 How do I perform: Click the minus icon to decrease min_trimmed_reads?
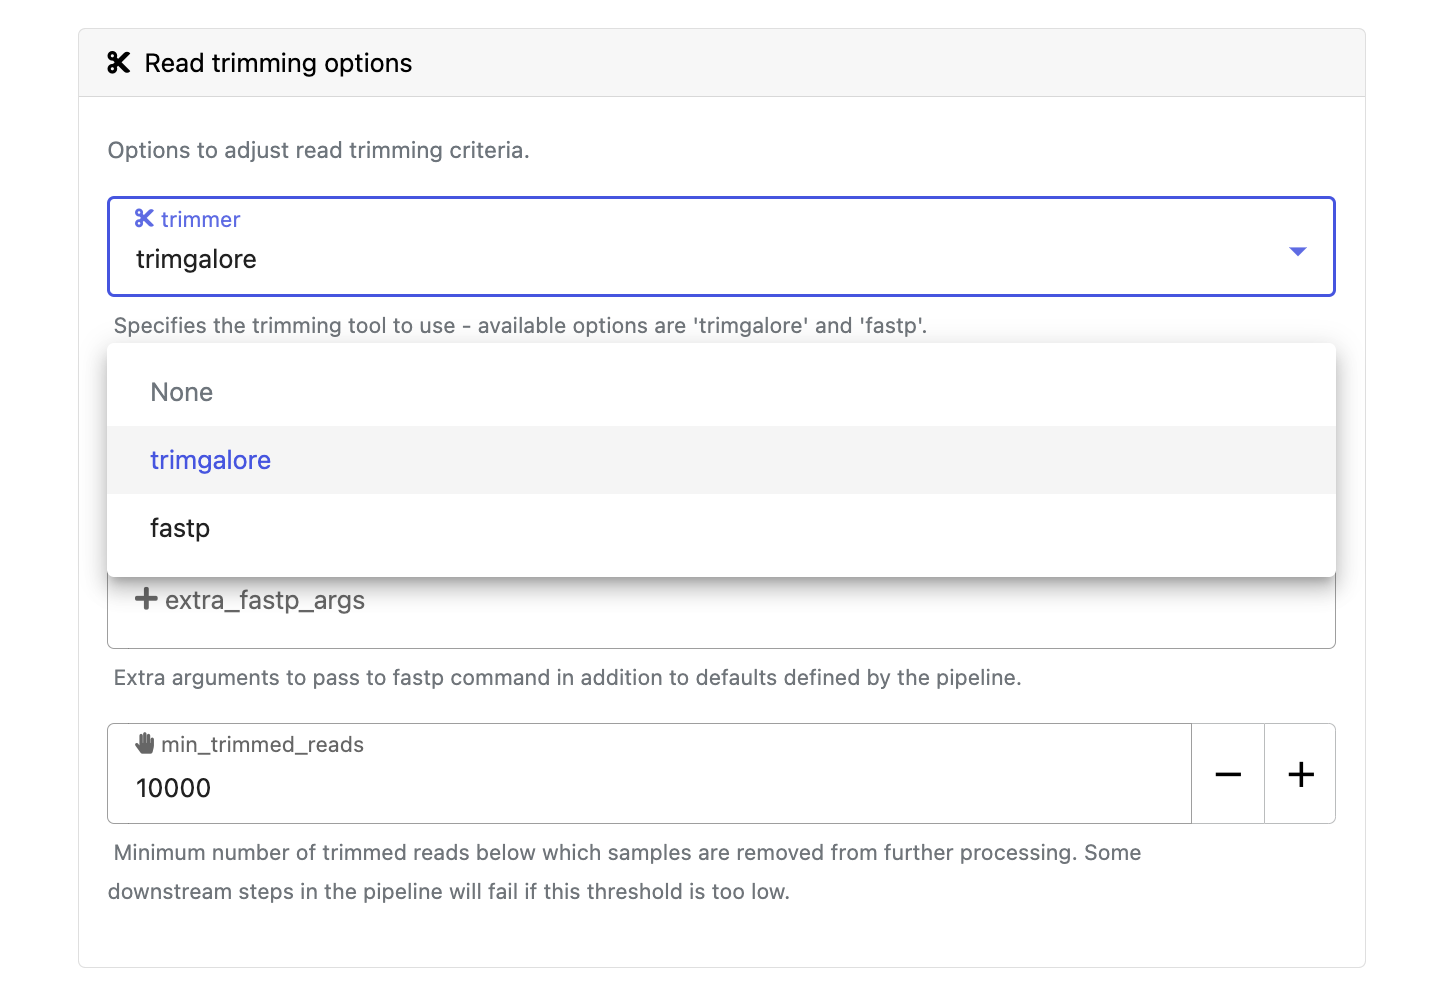(1227, 773)
